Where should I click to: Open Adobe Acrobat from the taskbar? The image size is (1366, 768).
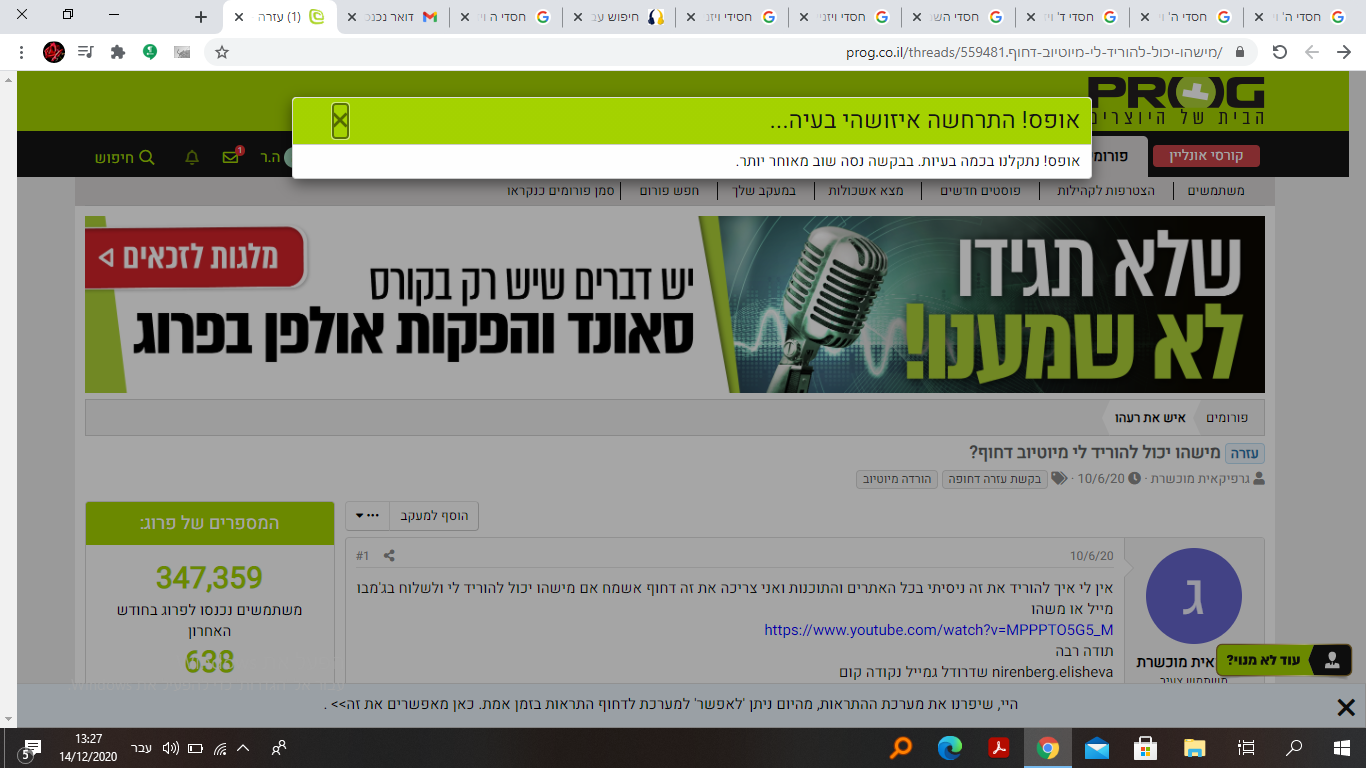tap(999, 747)
